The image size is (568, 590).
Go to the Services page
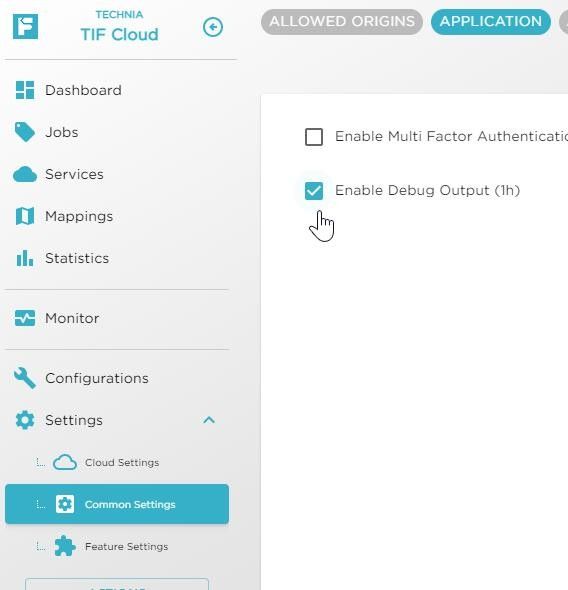coord(117,174)
